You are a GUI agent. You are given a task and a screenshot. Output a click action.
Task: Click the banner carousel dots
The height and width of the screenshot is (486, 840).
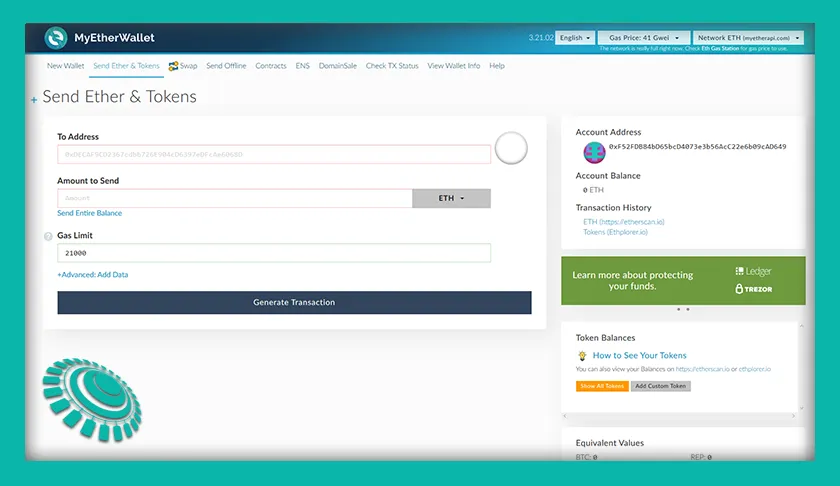coord(683,309)
